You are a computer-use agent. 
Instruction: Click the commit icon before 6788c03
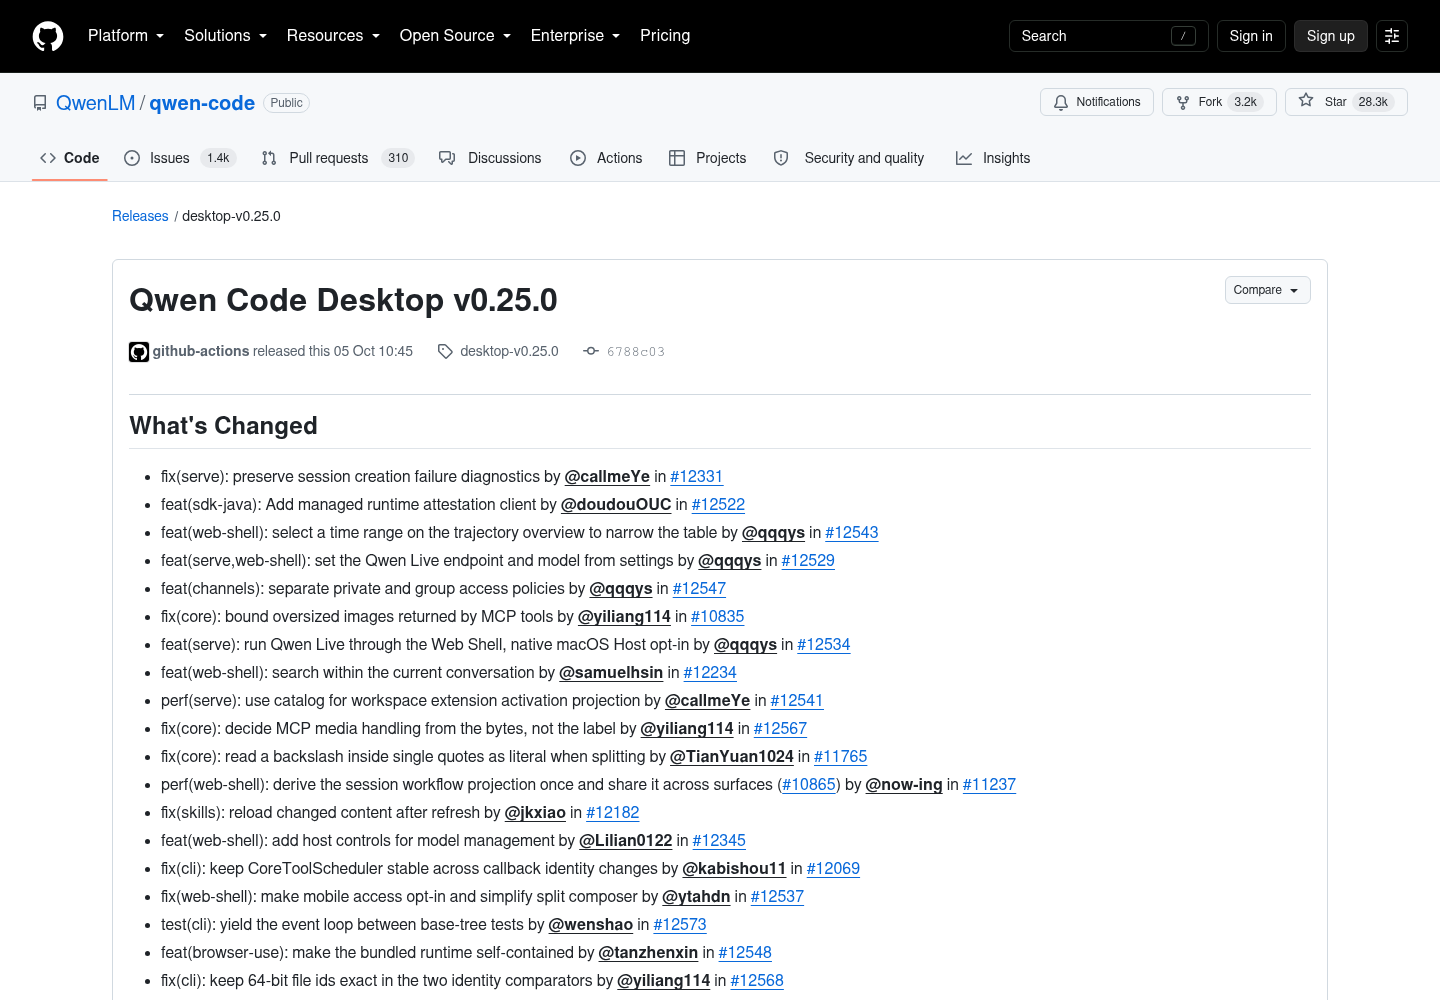(591, 351)
